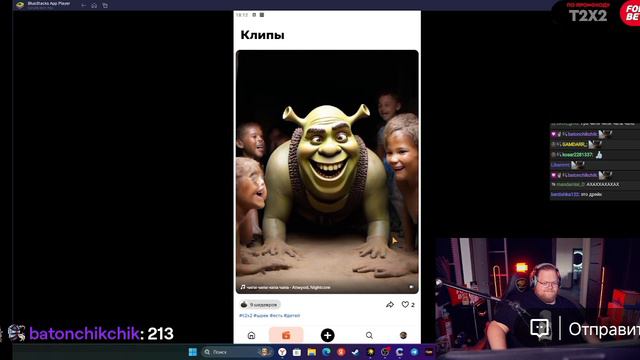Open the last hashtag under the clip

click(292, 316)
